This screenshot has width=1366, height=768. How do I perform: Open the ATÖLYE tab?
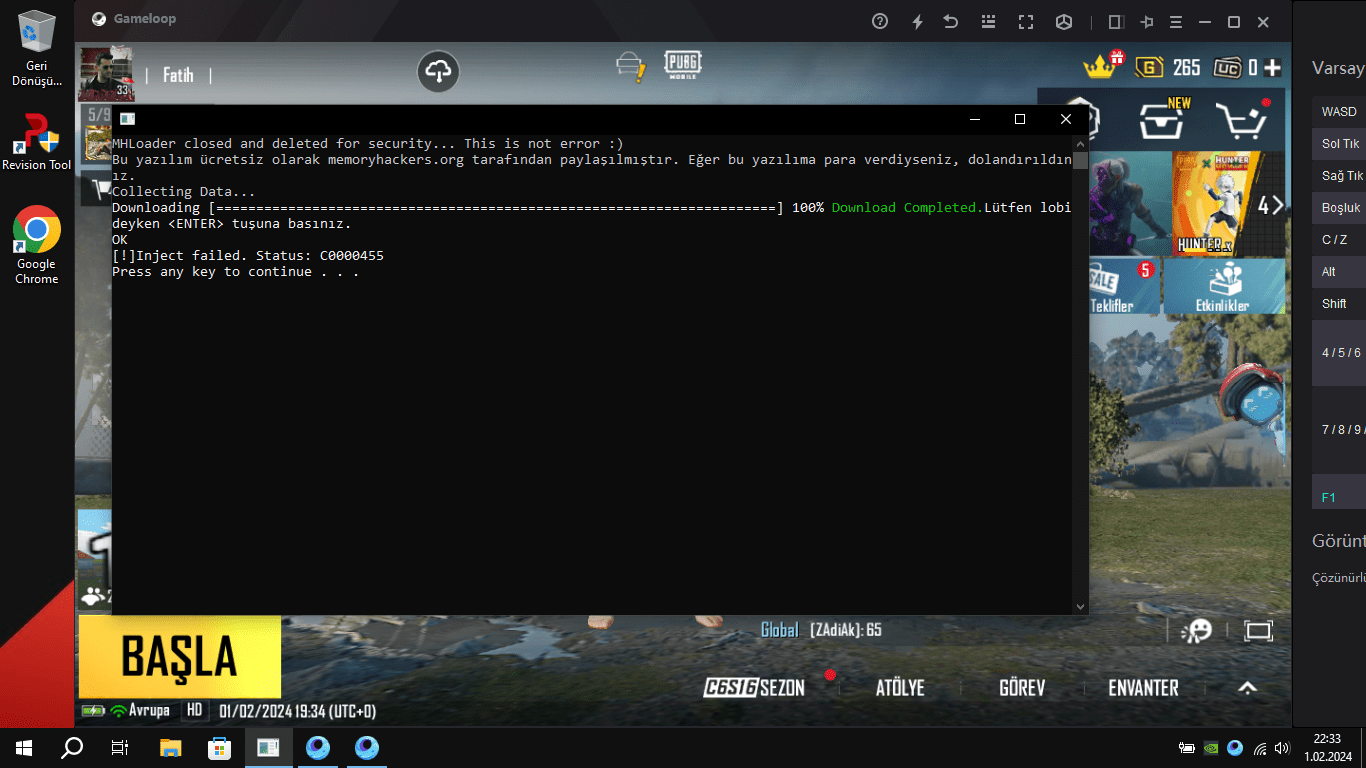(900, 688)
